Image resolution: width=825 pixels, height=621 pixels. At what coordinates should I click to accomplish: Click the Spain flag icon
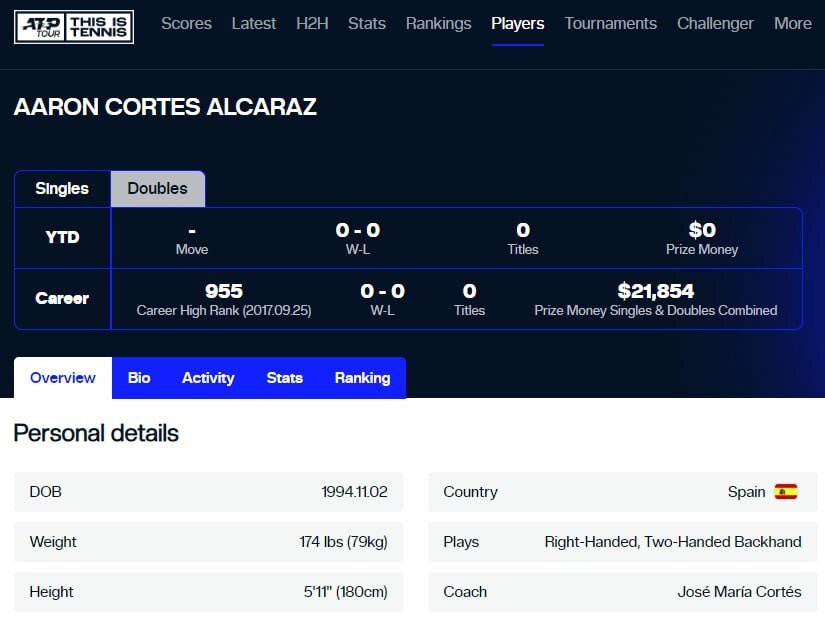(786, 492)
